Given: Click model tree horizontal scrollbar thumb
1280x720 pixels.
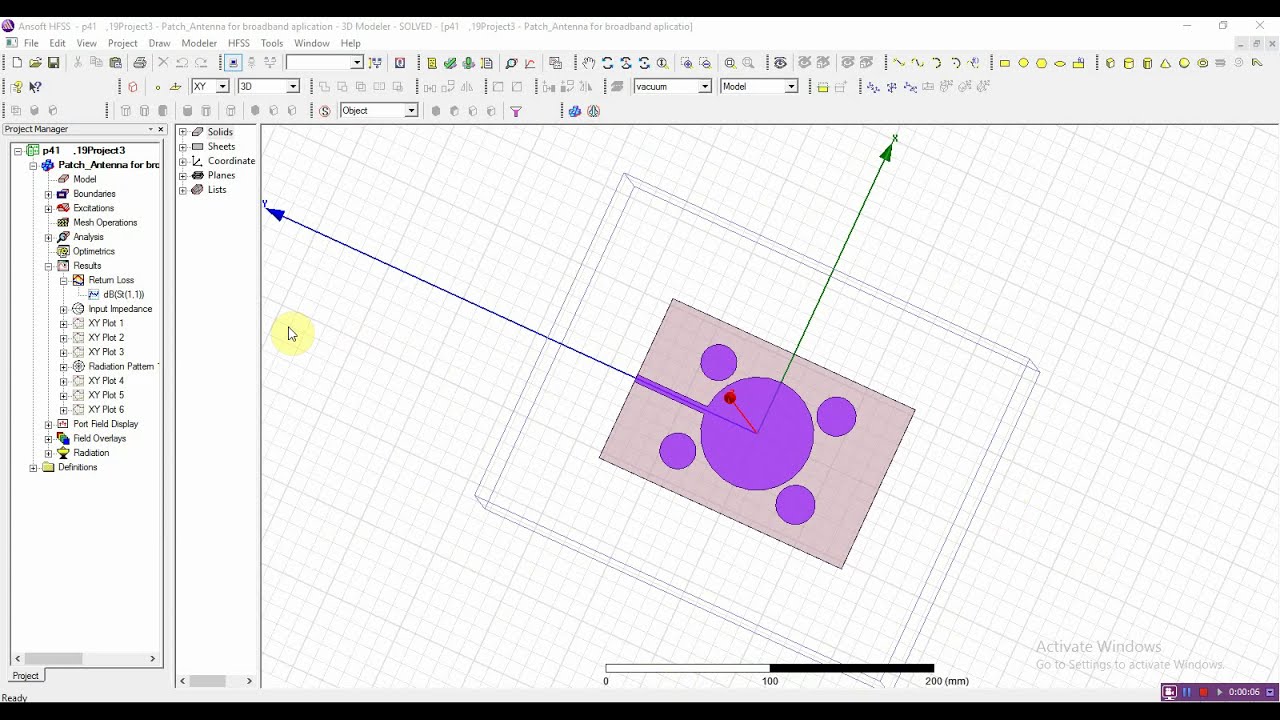Looking at the screenshot, I should tap(208, 681).
